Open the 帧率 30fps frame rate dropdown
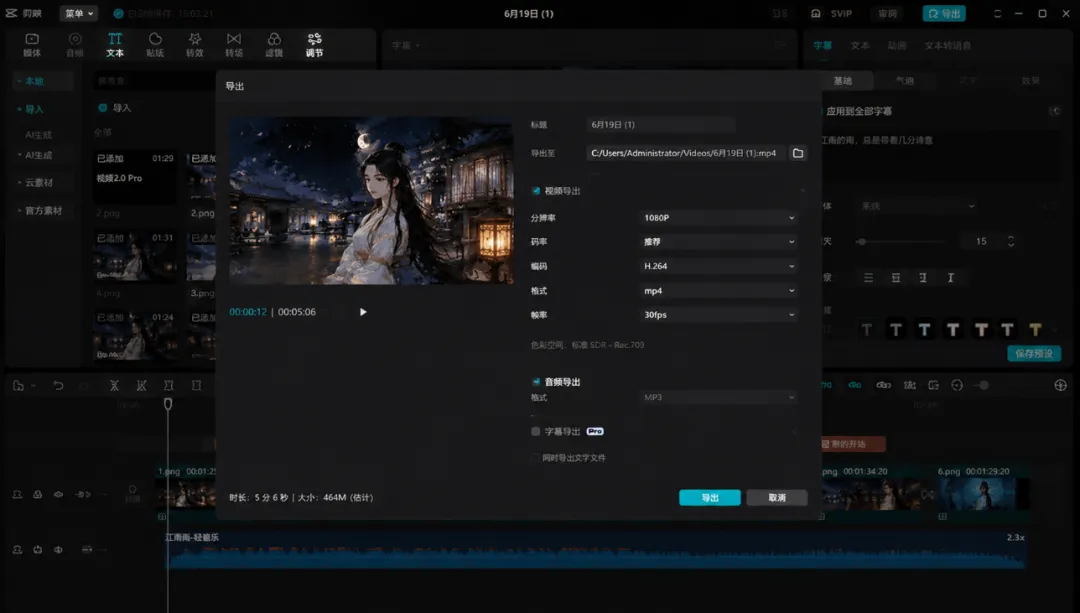The width and height of the screenshot is (1080, 613). tap(718, 315)
